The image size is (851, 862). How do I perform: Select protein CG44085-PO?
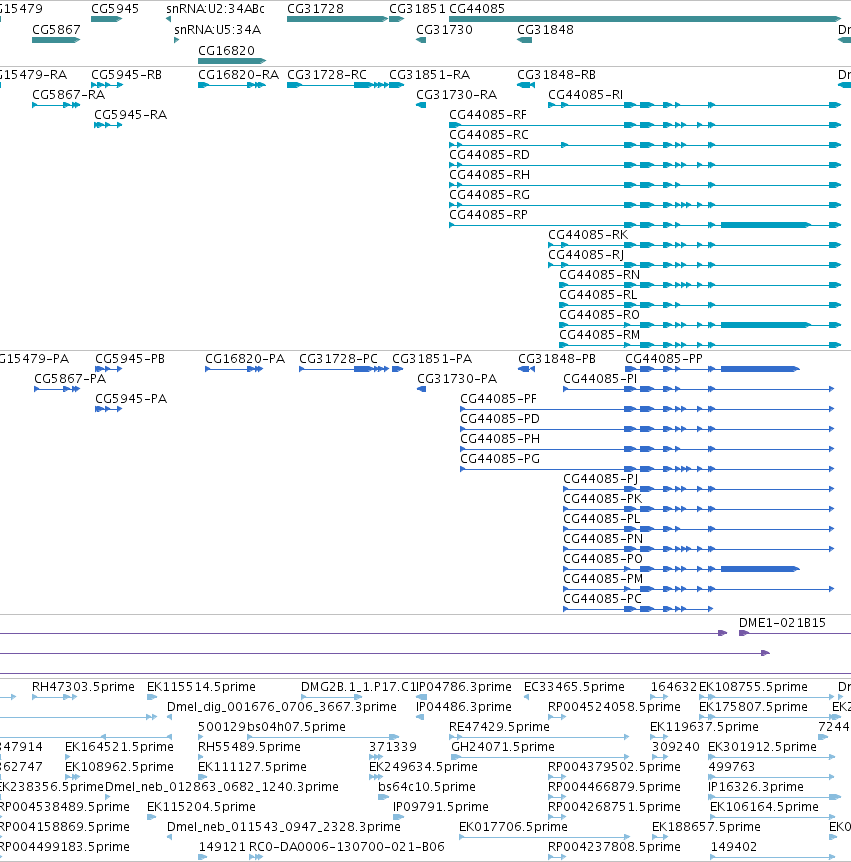[681, 568]
